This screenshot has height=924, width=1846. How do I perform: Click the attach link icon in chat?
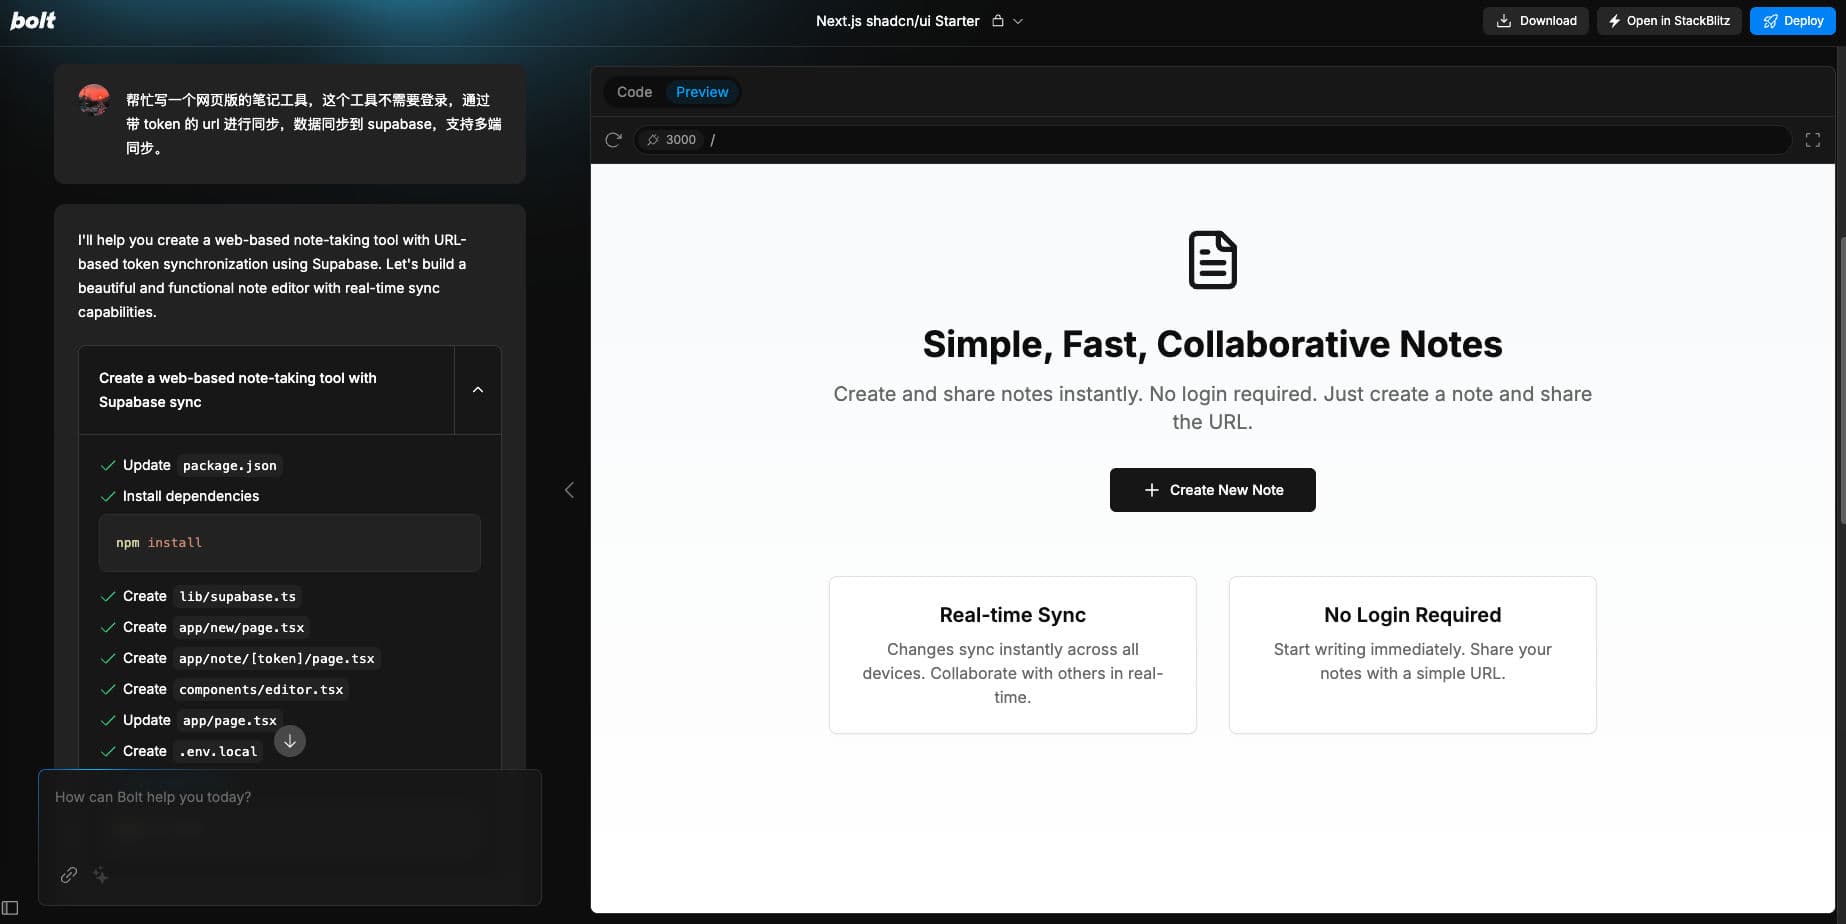(x=69, y=875)
